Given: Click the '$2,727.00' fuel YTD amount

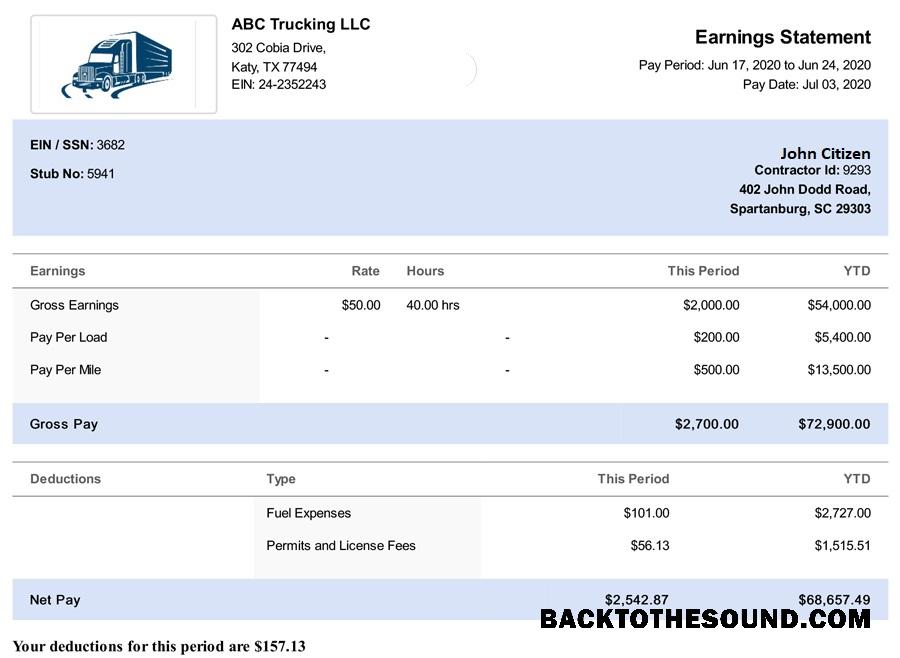Looking at the screenshot, I should pos(843,513).
